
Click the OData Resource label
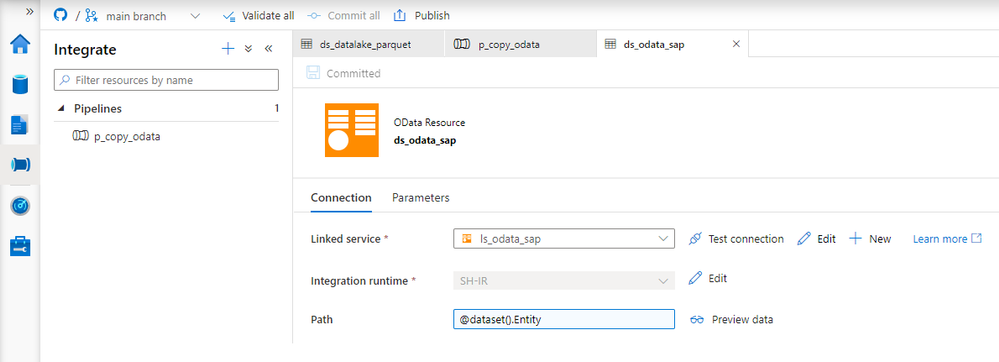(x=429, y=122)
